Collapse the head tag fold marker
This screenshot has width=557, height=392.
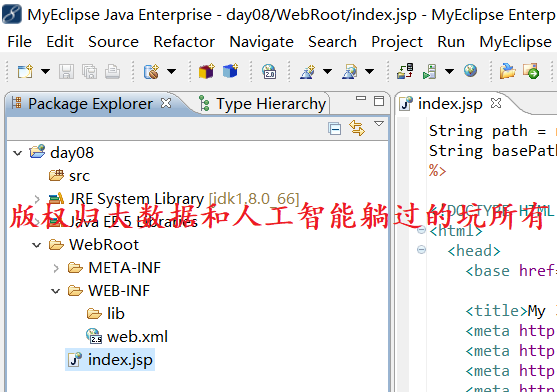coord(421,250)
